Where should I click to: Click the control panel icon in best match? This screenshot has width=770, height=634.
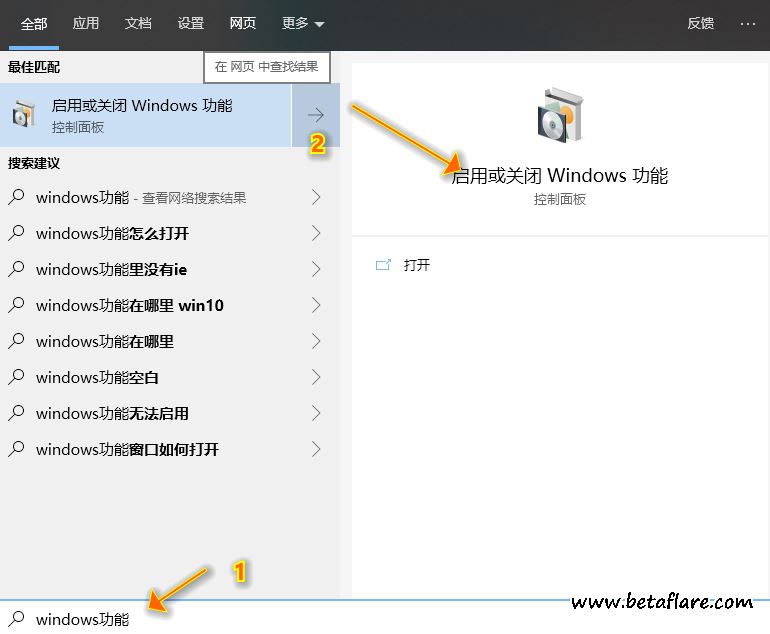tap(23, 114)
